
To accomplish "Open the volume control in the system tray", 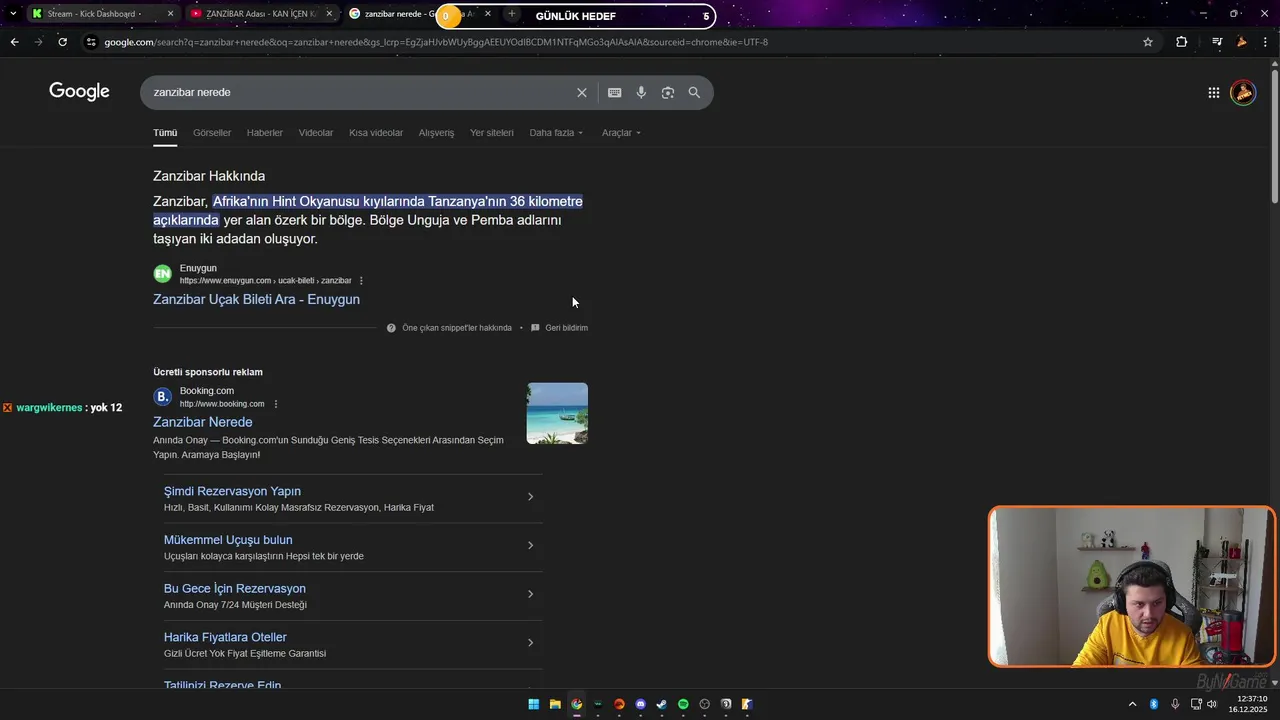I will 1212,704.
